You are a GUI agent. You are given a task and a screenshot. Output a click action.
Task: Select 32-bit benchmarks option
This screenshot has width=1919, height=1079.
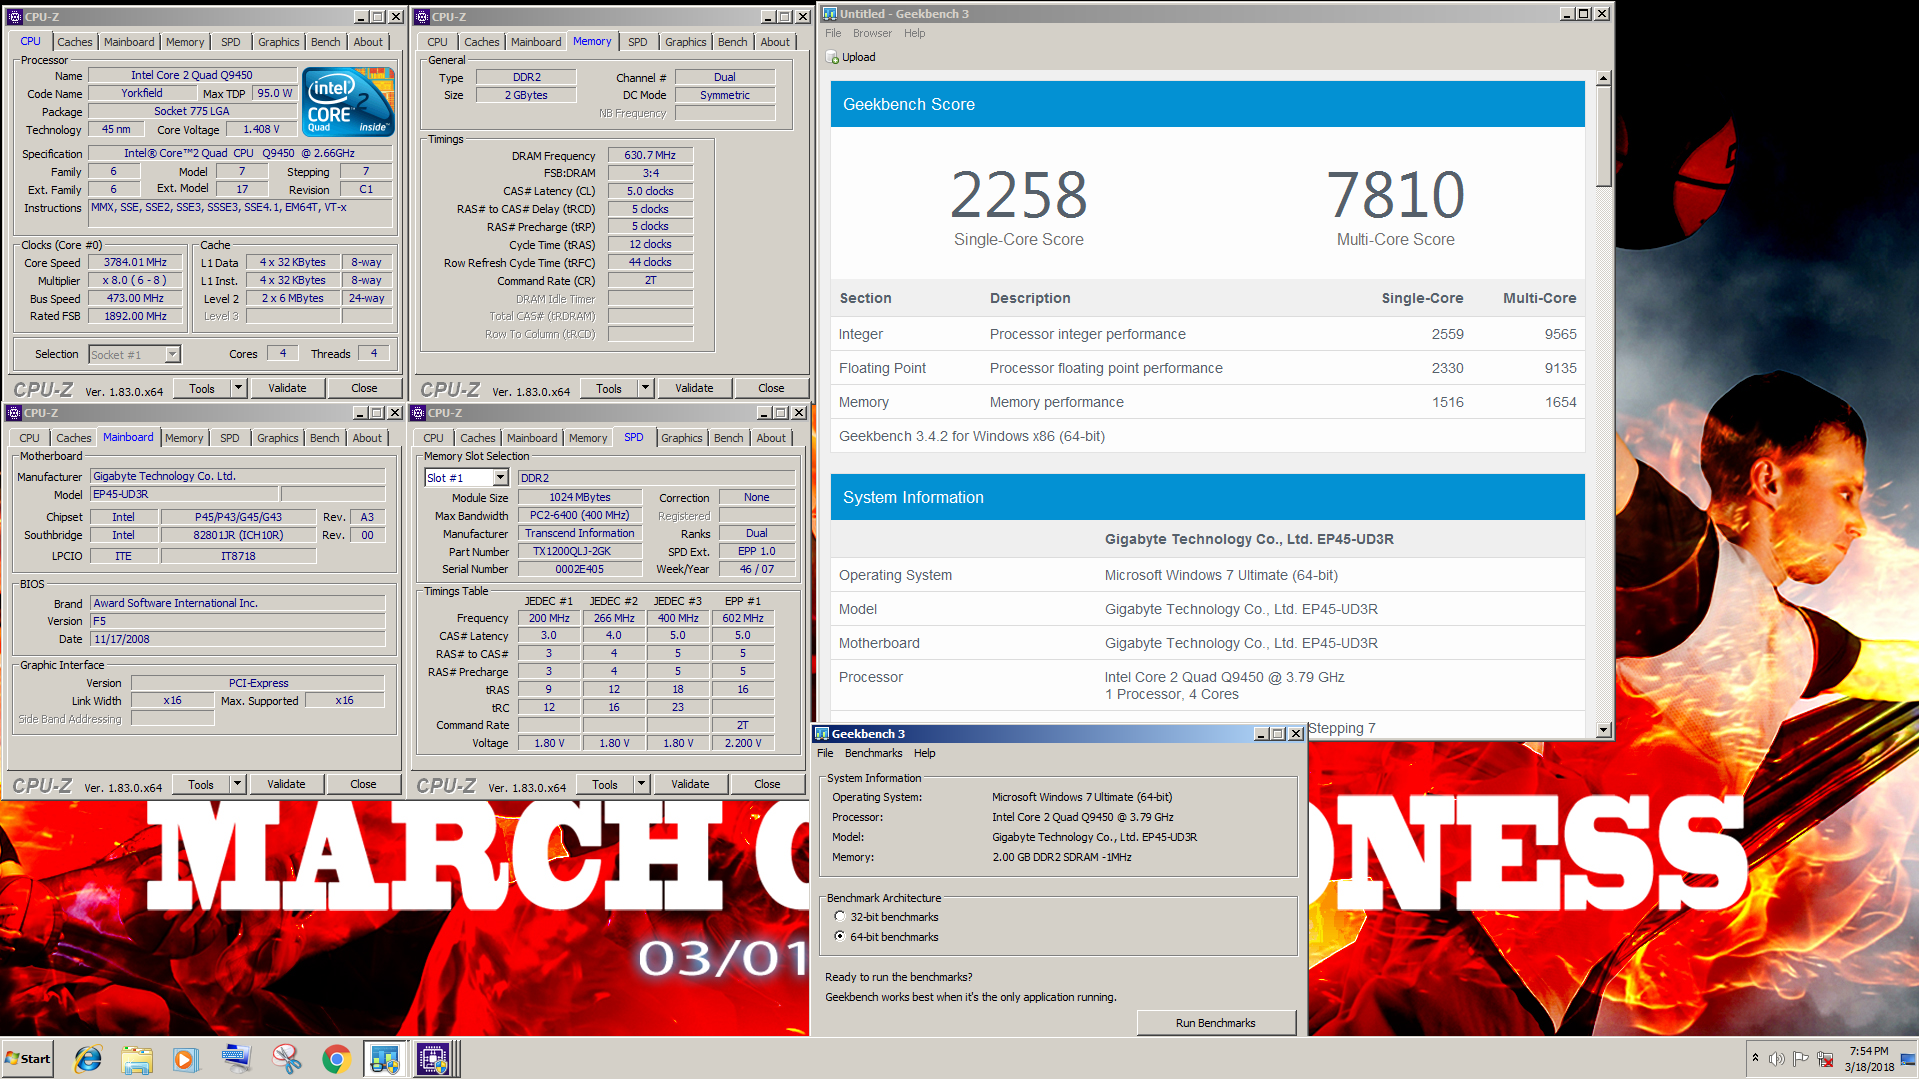840,916
